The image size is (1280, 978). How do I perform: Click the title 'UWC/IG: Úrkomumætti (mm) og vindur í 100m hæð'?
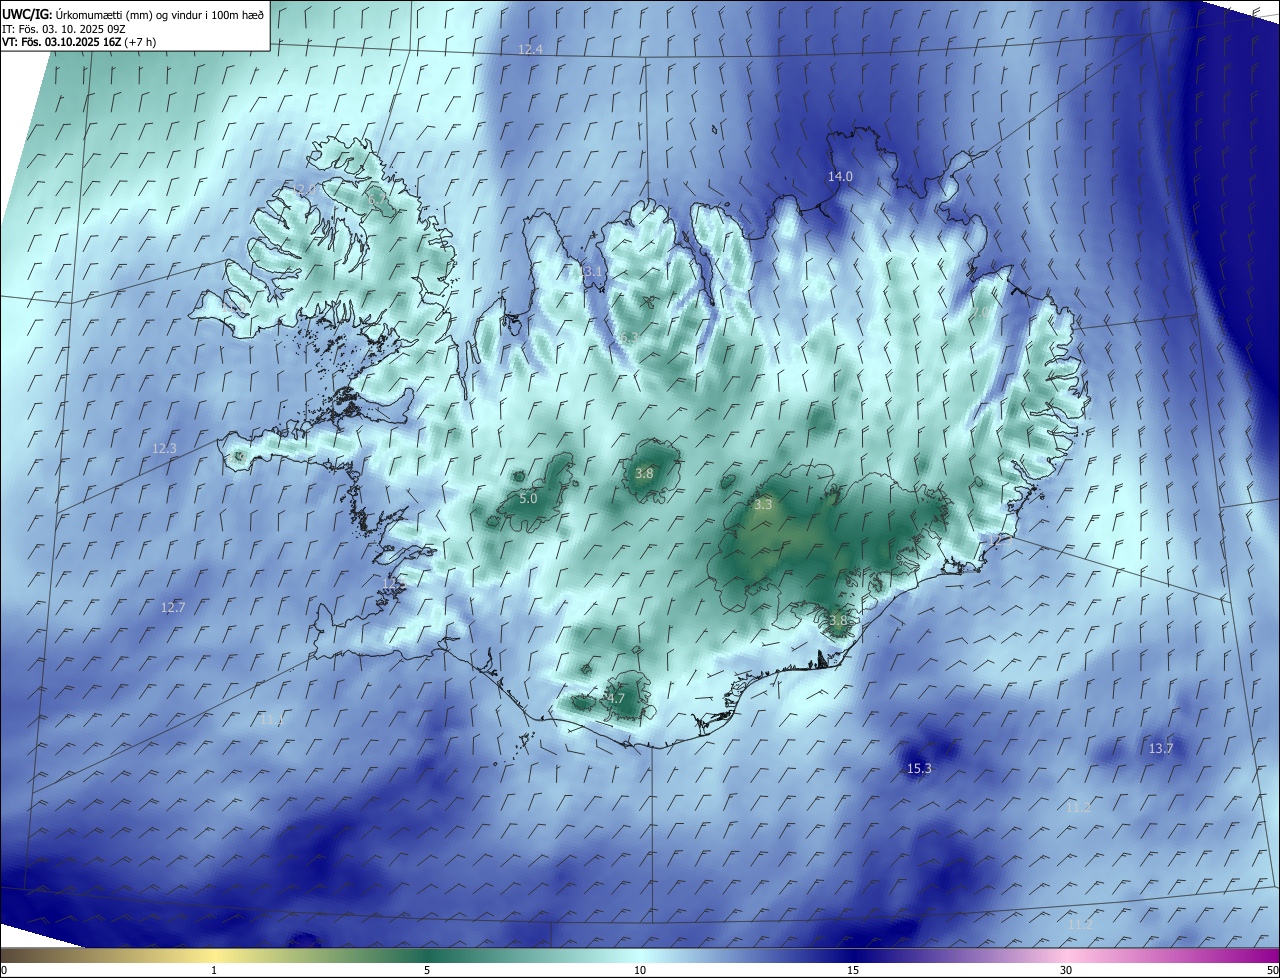[x=133, y=14]
